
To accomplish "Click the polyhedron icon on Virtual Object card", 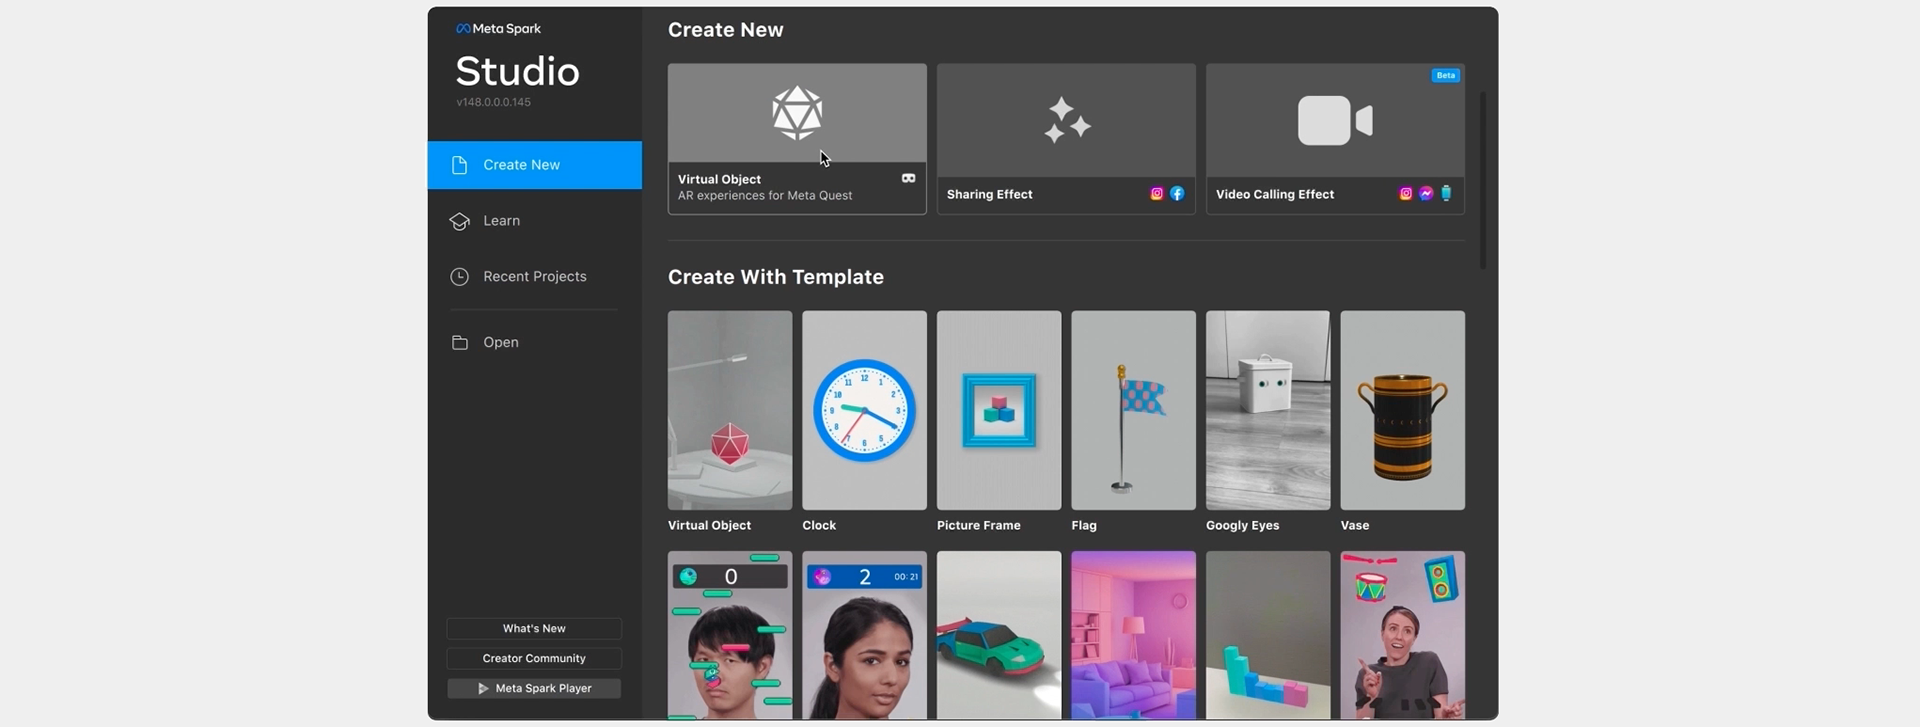I will click(797, 113).
